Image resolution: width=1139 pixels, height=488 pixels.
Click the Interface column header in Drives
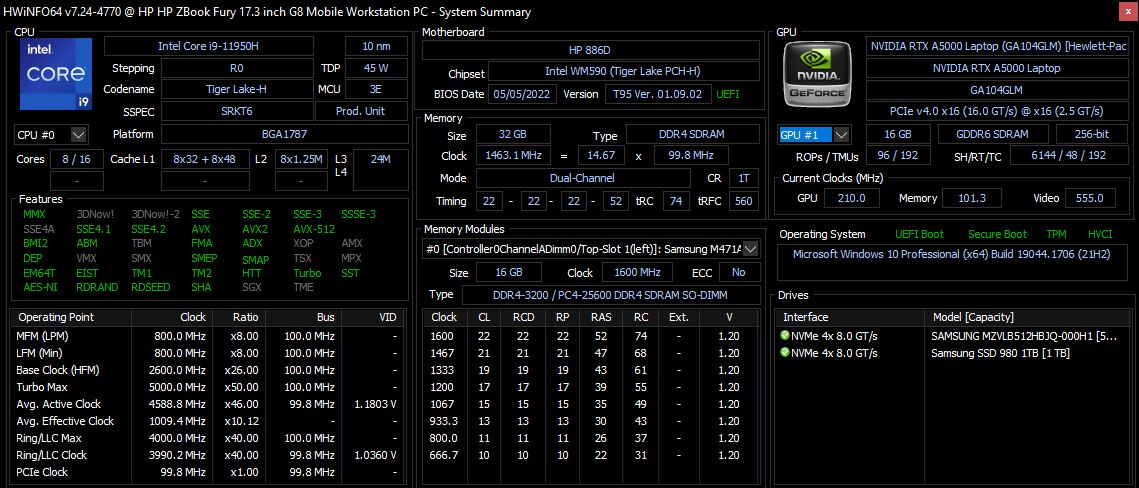(x=849, y=317)
